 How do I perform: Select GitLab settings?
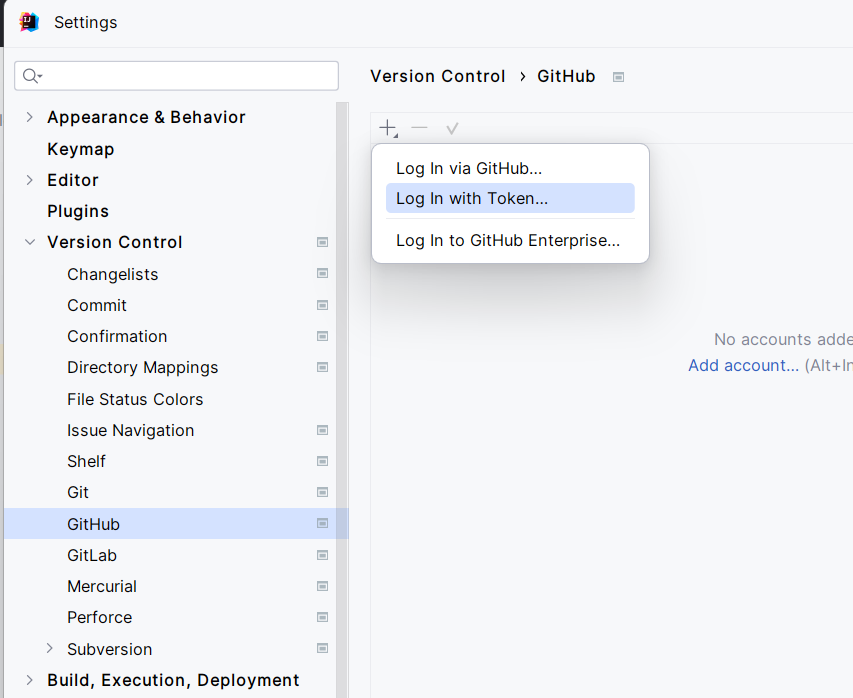pos(92,555)
